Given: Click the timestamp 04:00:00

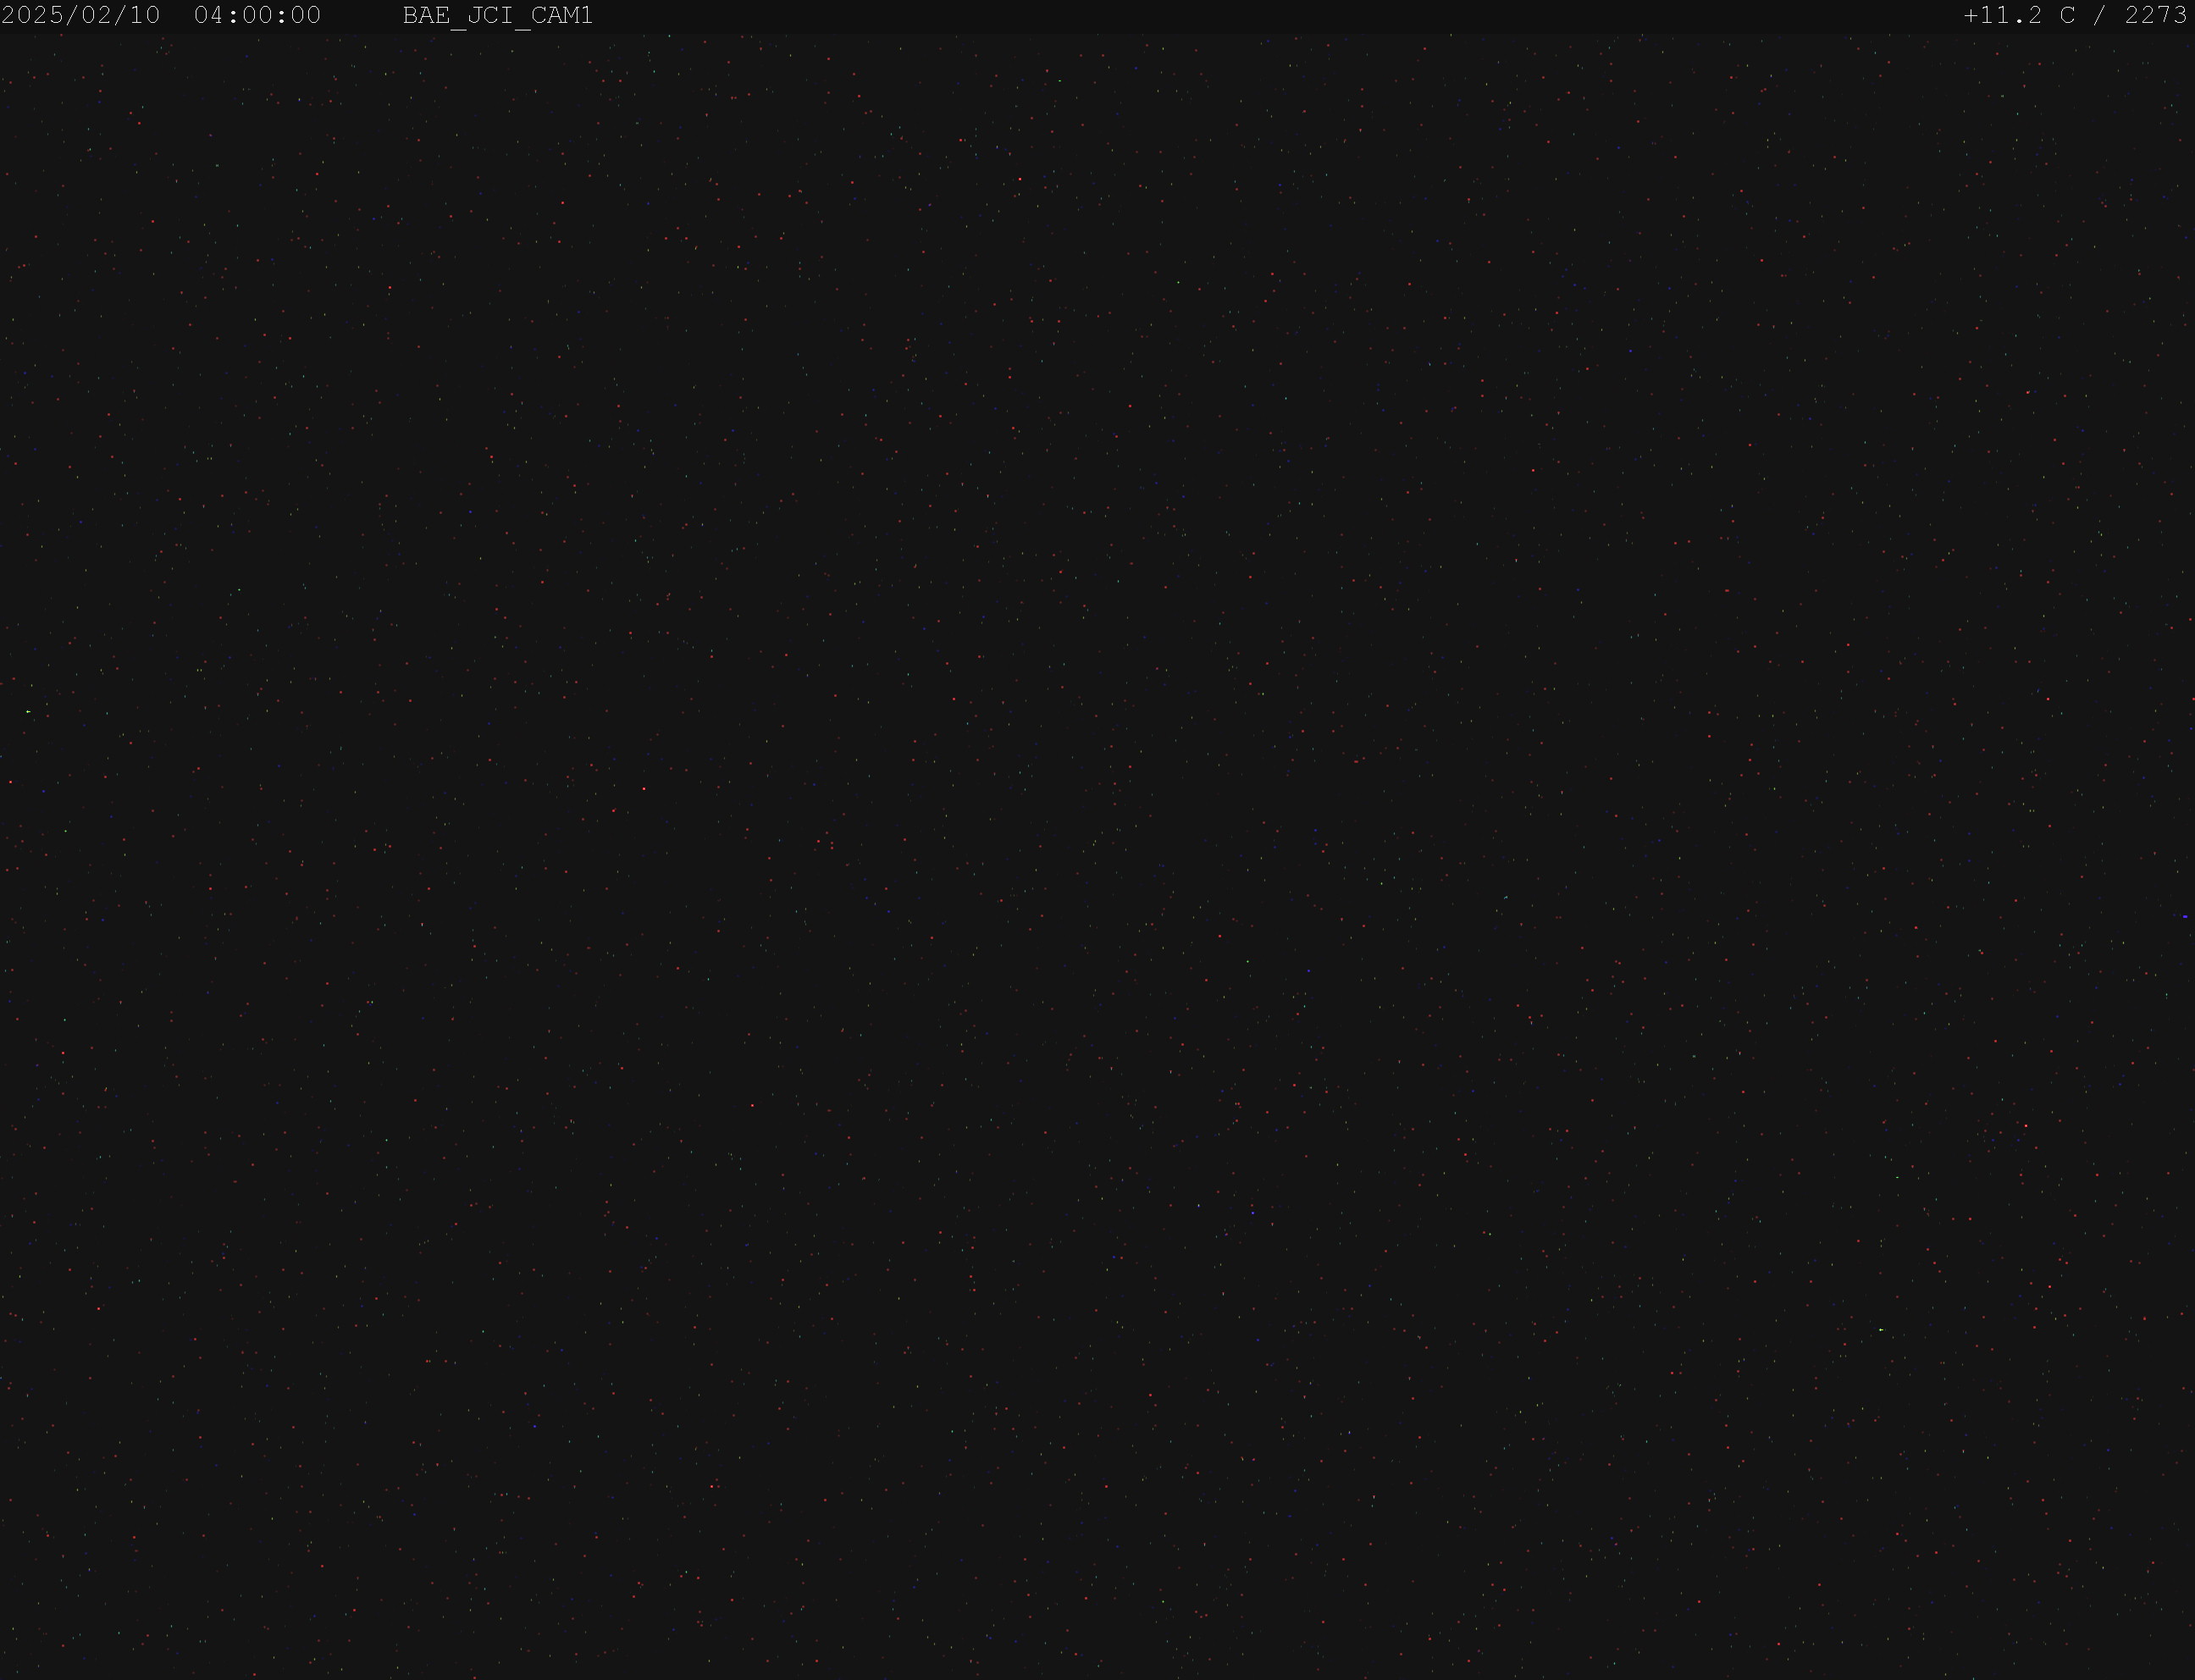Looking at the screenshot, I should (258, 16).
